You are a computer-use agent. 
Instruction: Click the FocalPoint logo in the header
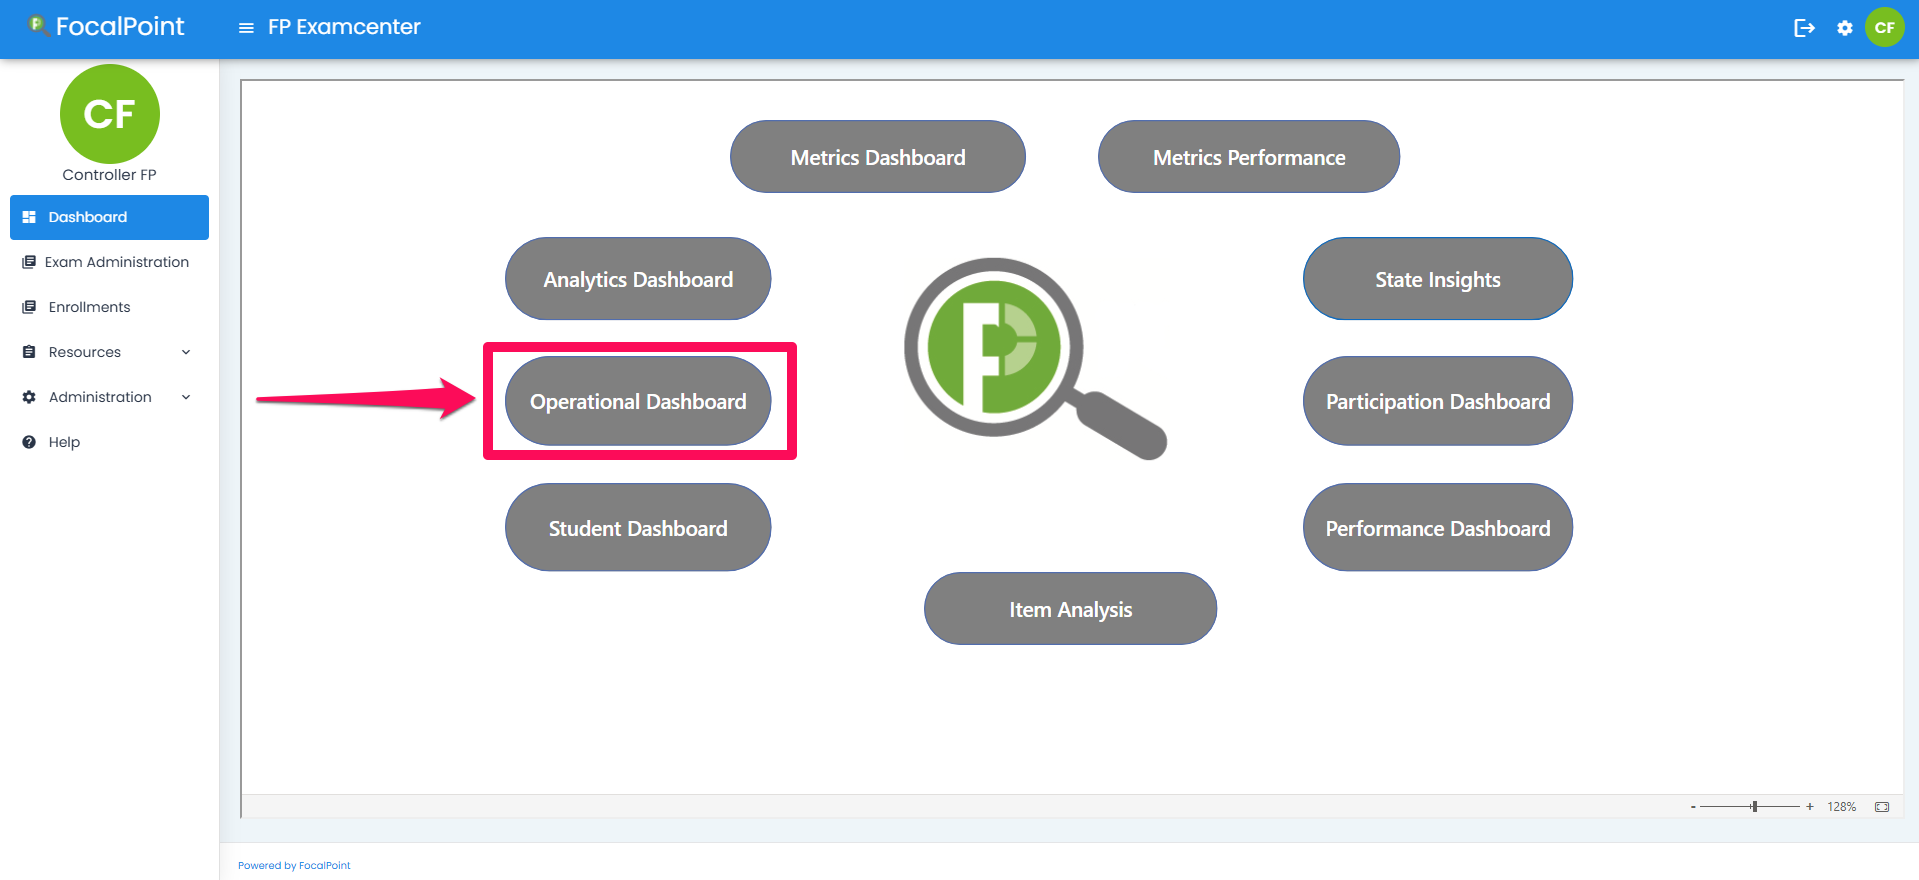(106, 26)
